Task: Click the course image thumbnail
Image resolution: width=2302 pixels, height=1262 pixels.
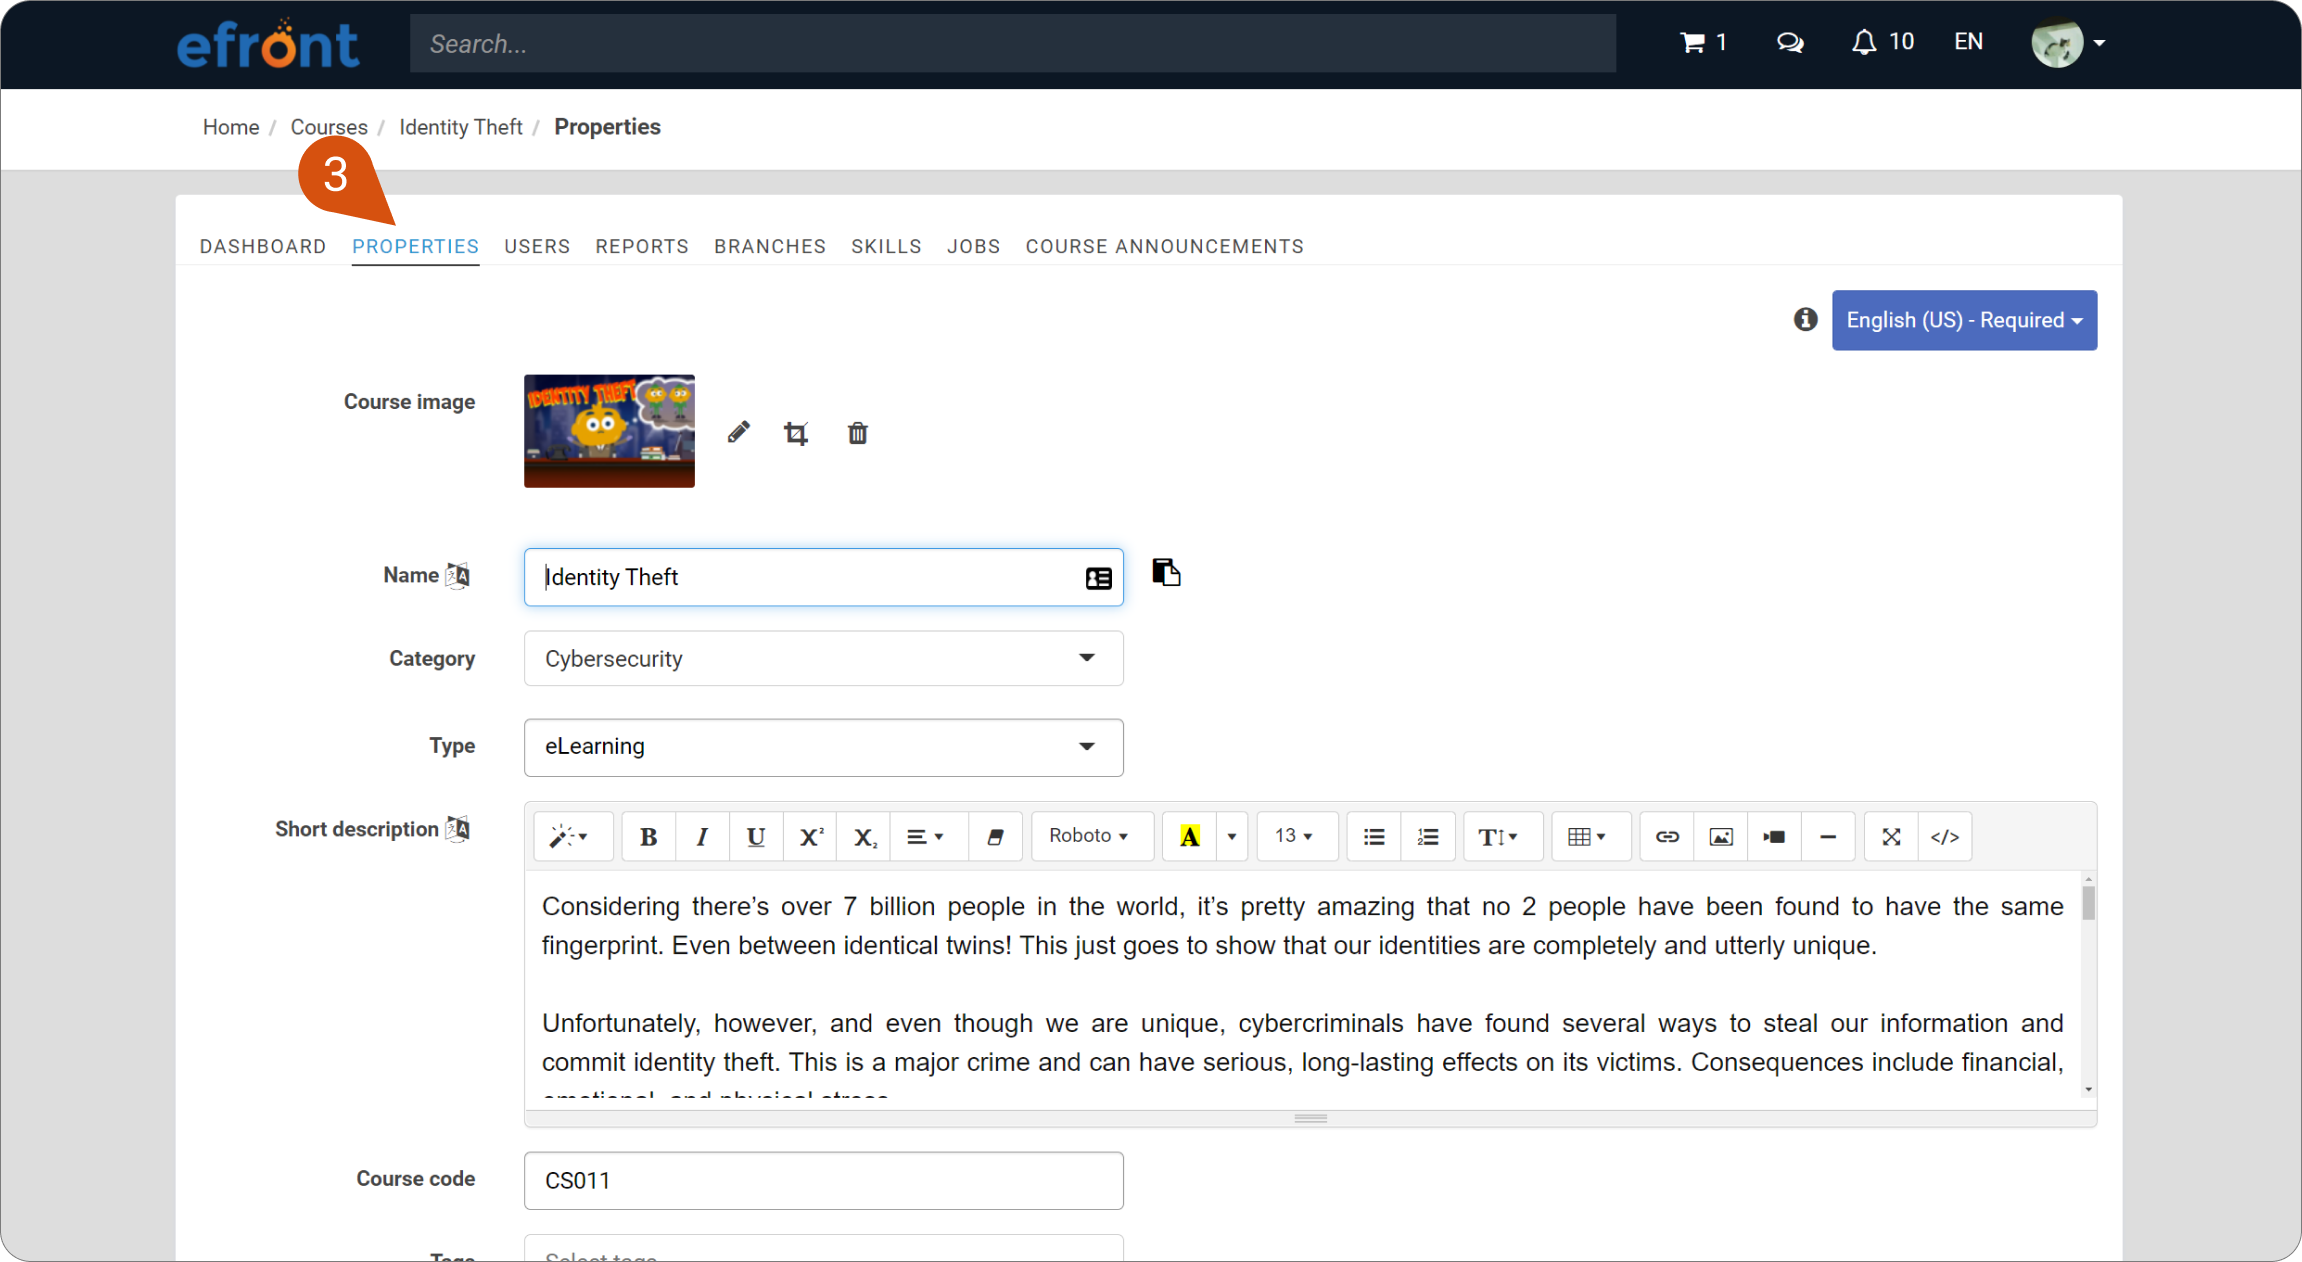Action: 609,431
